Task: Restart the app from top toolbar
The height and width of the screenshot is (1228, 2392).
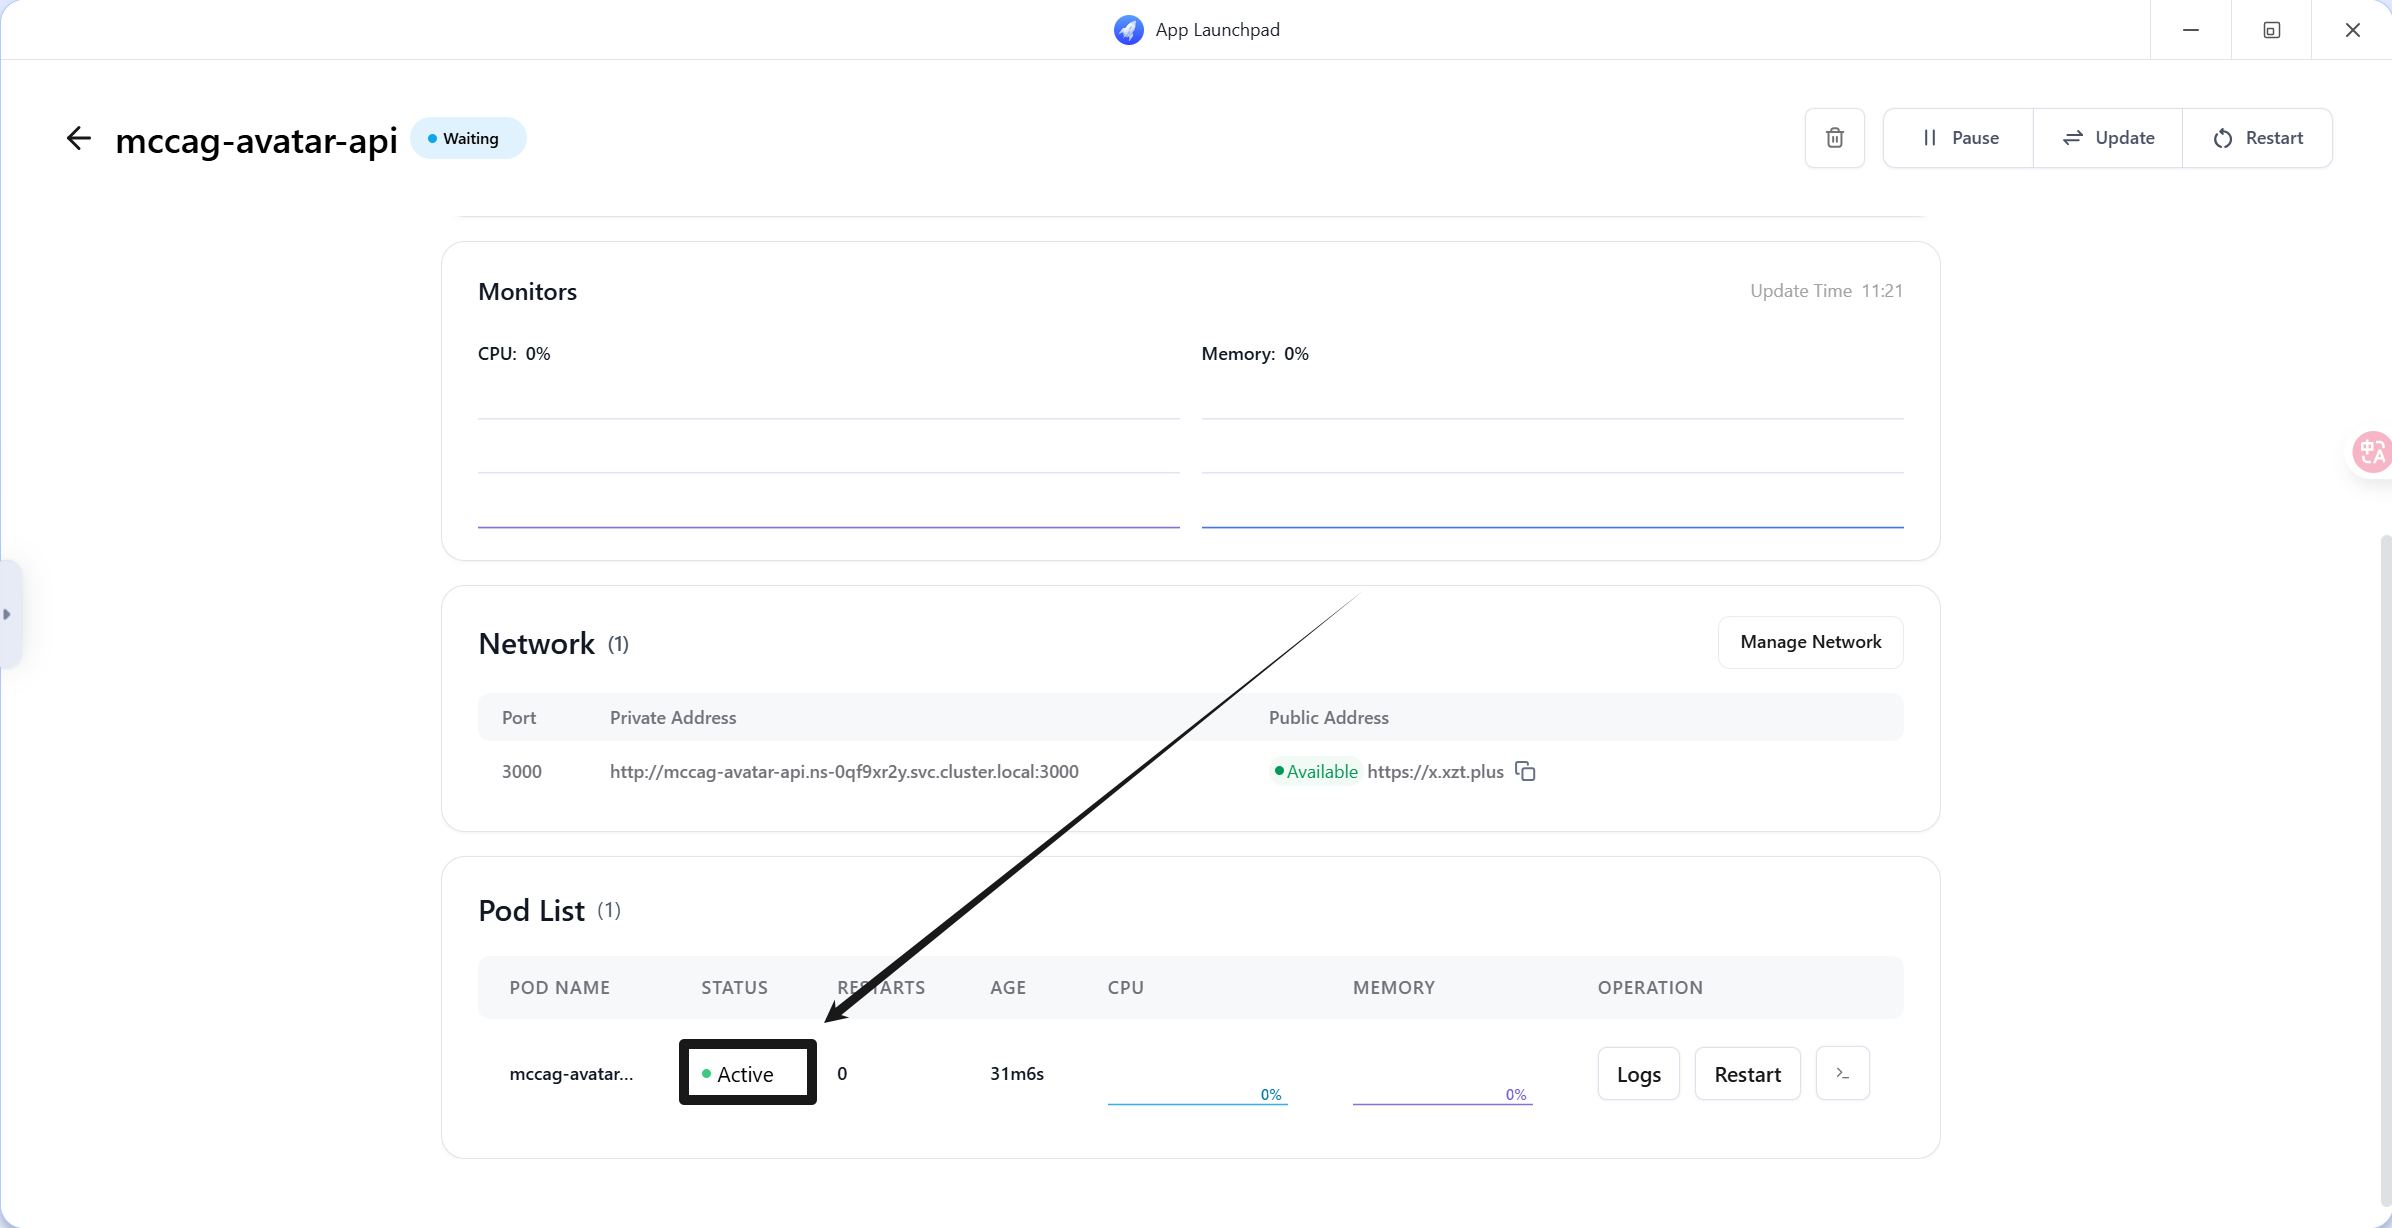Action: pos(2258,138)
